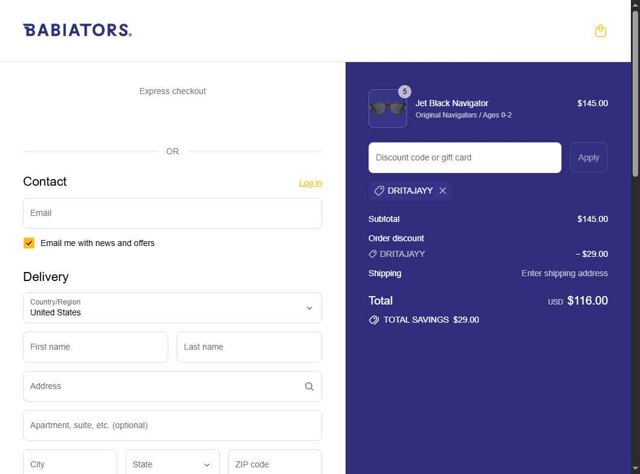Viewport: 640px width, 474px height.
Task: Focus the ZIP code field
Action: (275, 464)
